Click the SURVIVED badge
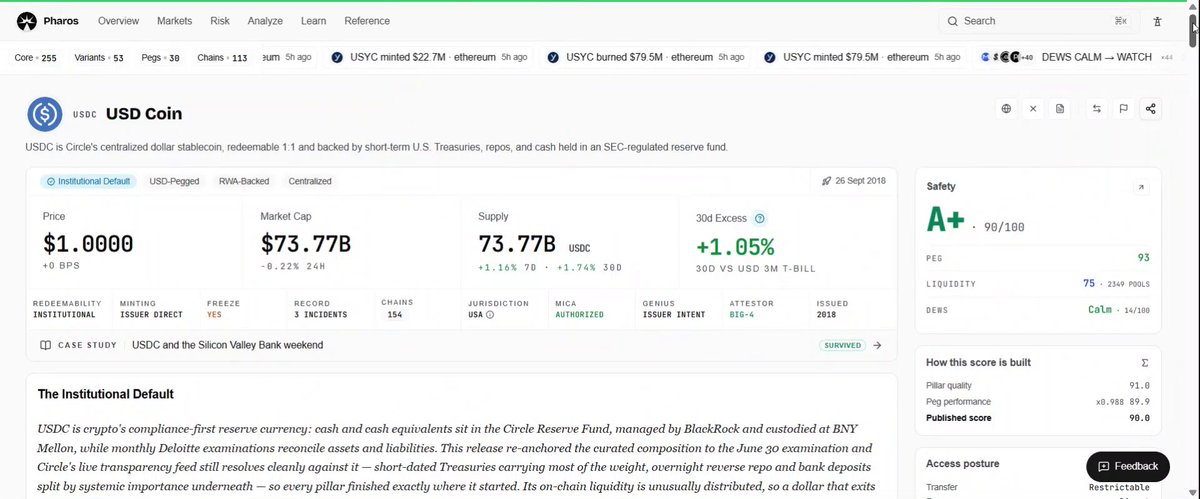The width and height of the screenshot is (1200, 499). tap(842, 345)
